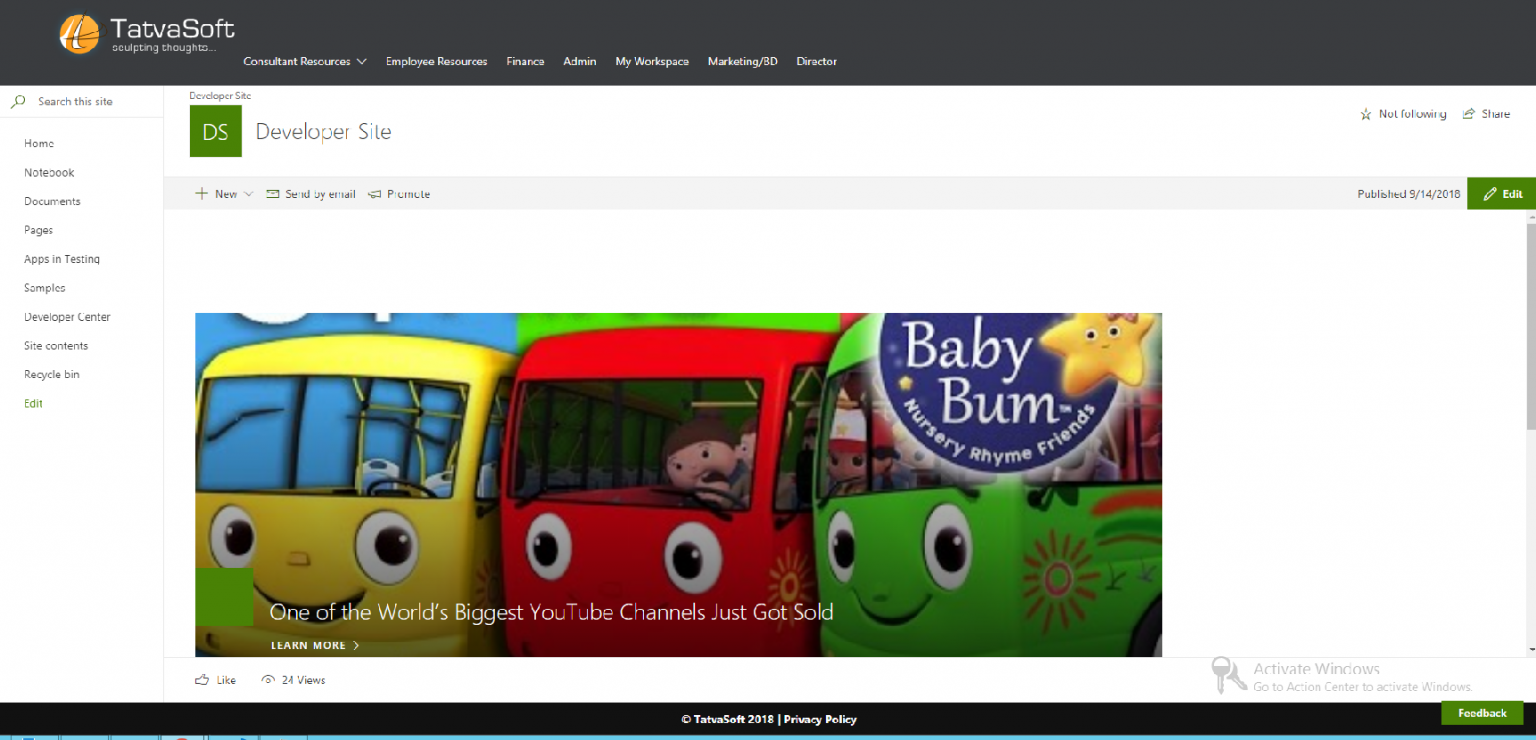Click the Send by email envelope icon
This screenshot has height=740, width=1536.
pos(272,194)
